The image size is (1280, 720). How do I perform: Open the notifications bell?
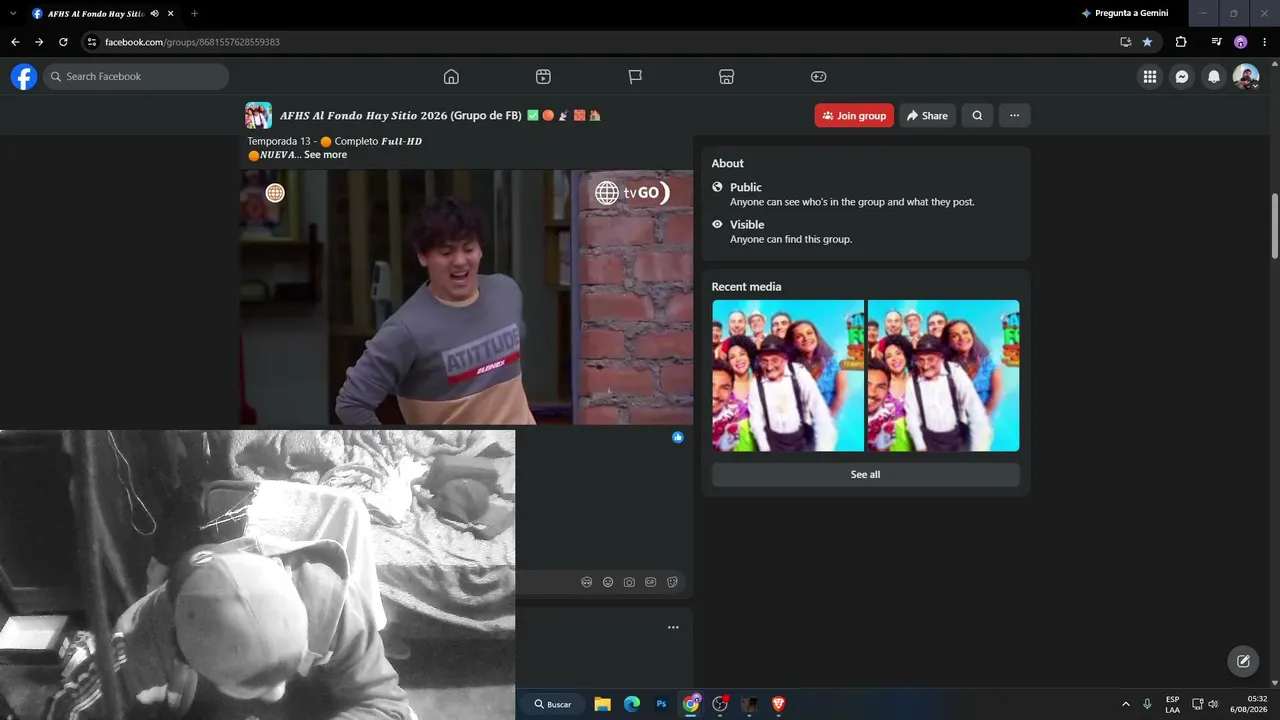[1214, 77]
